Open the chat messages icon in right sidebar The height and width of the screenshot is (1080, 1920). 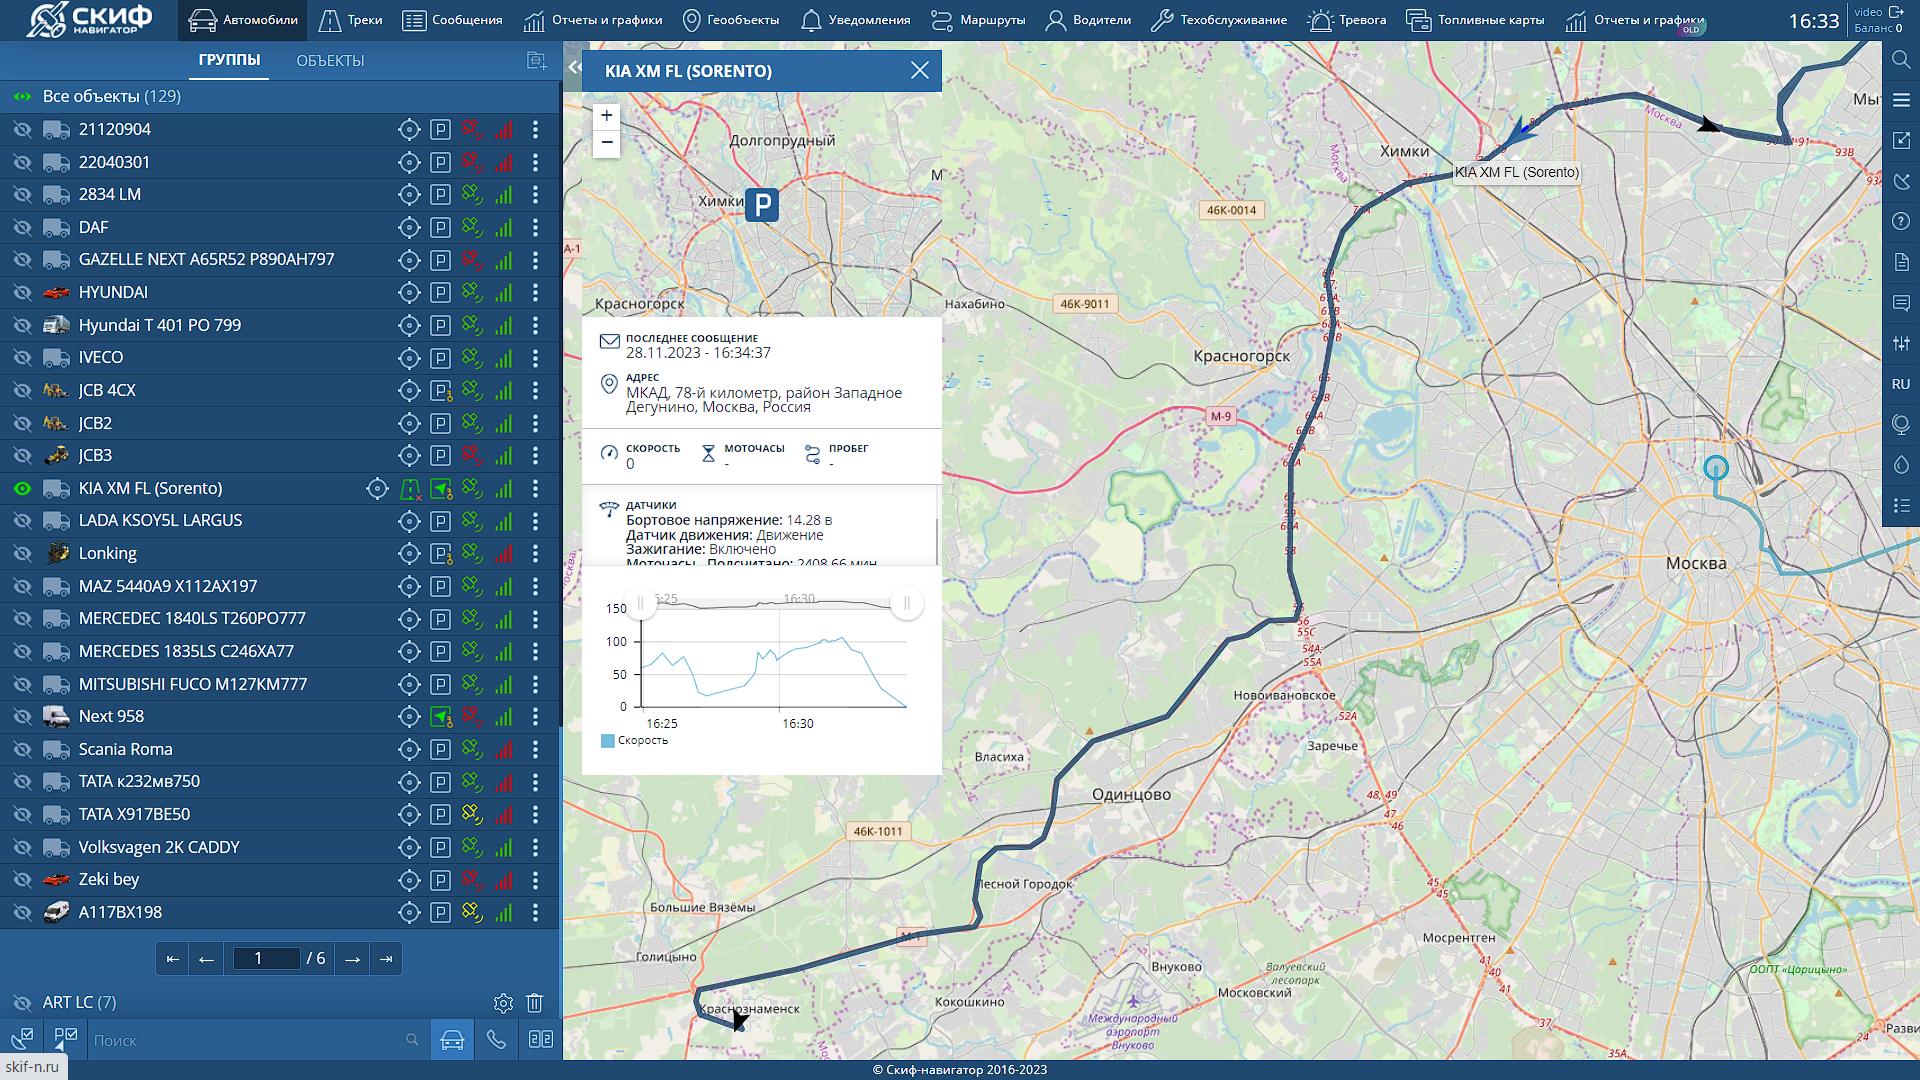pyautogui.click(x=1901, y=303)
